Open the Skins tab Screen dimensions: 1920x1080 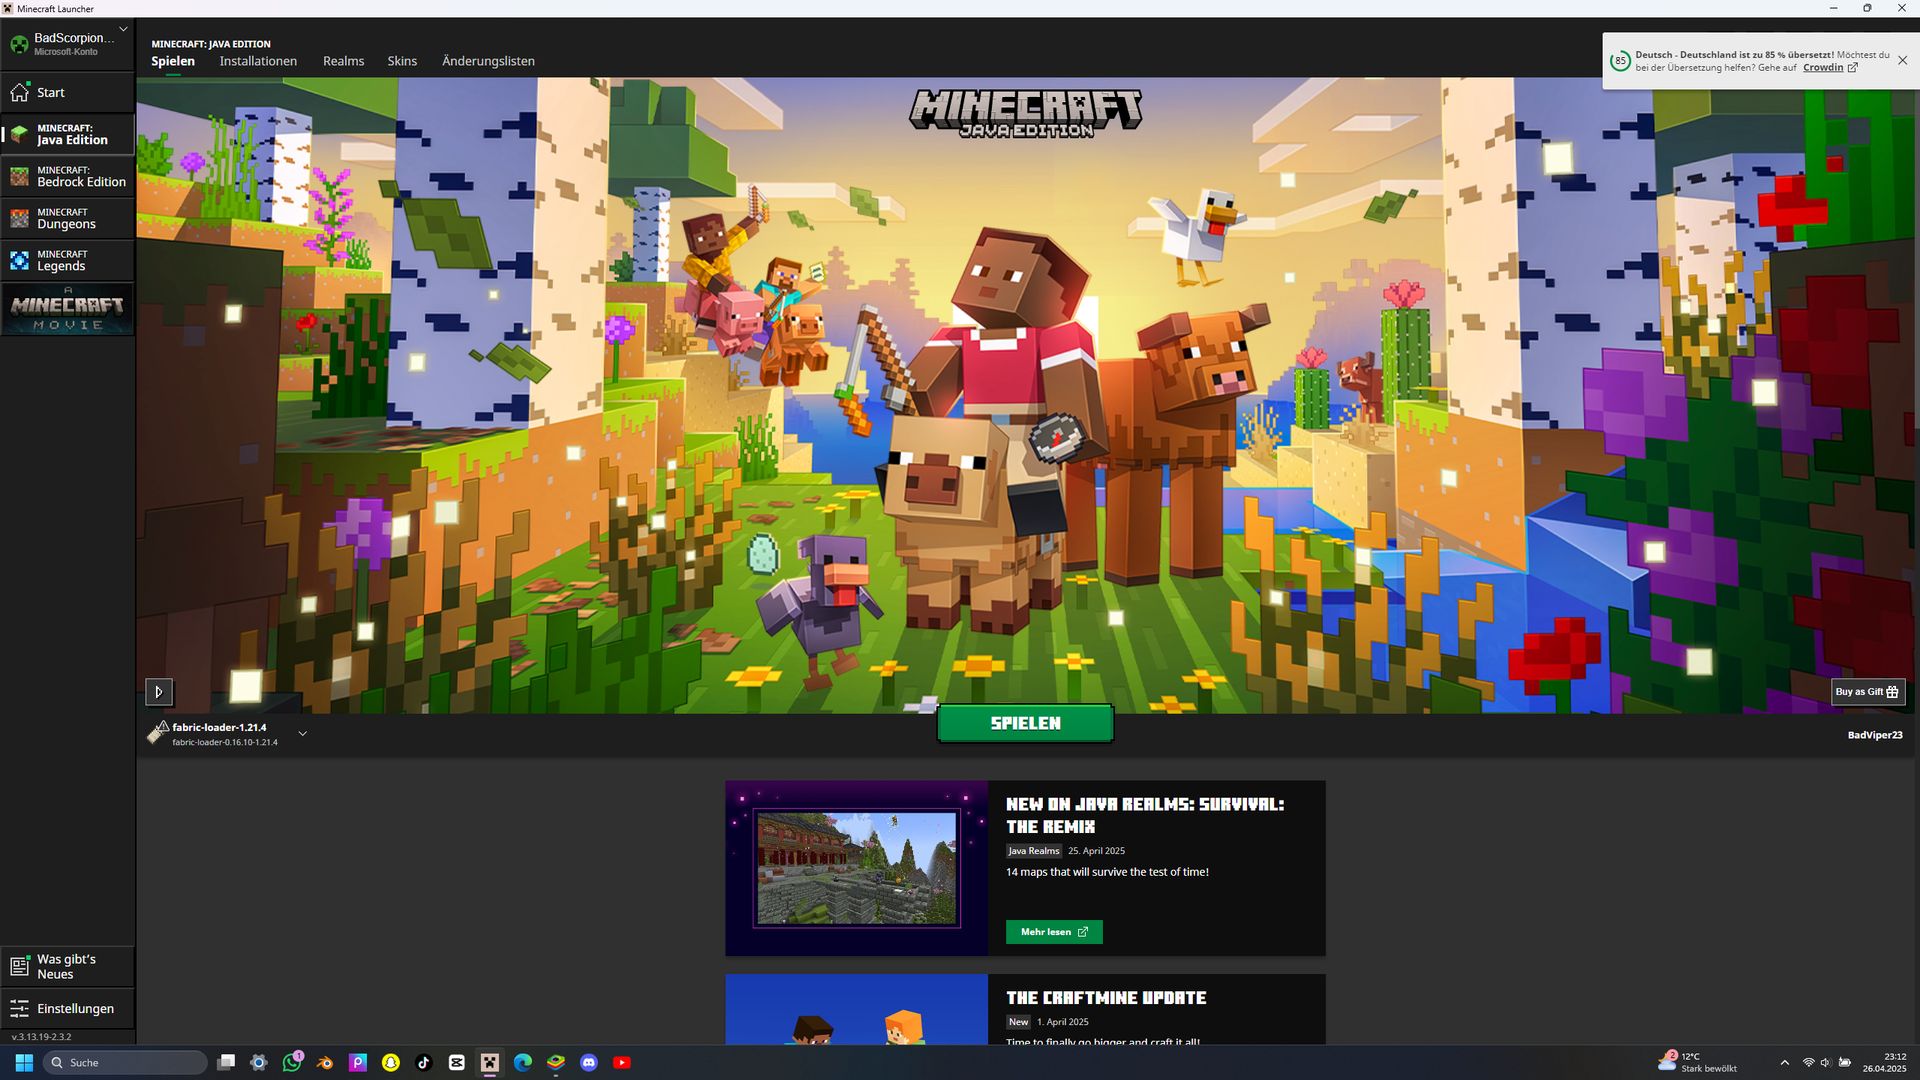[x=402, y=61]
